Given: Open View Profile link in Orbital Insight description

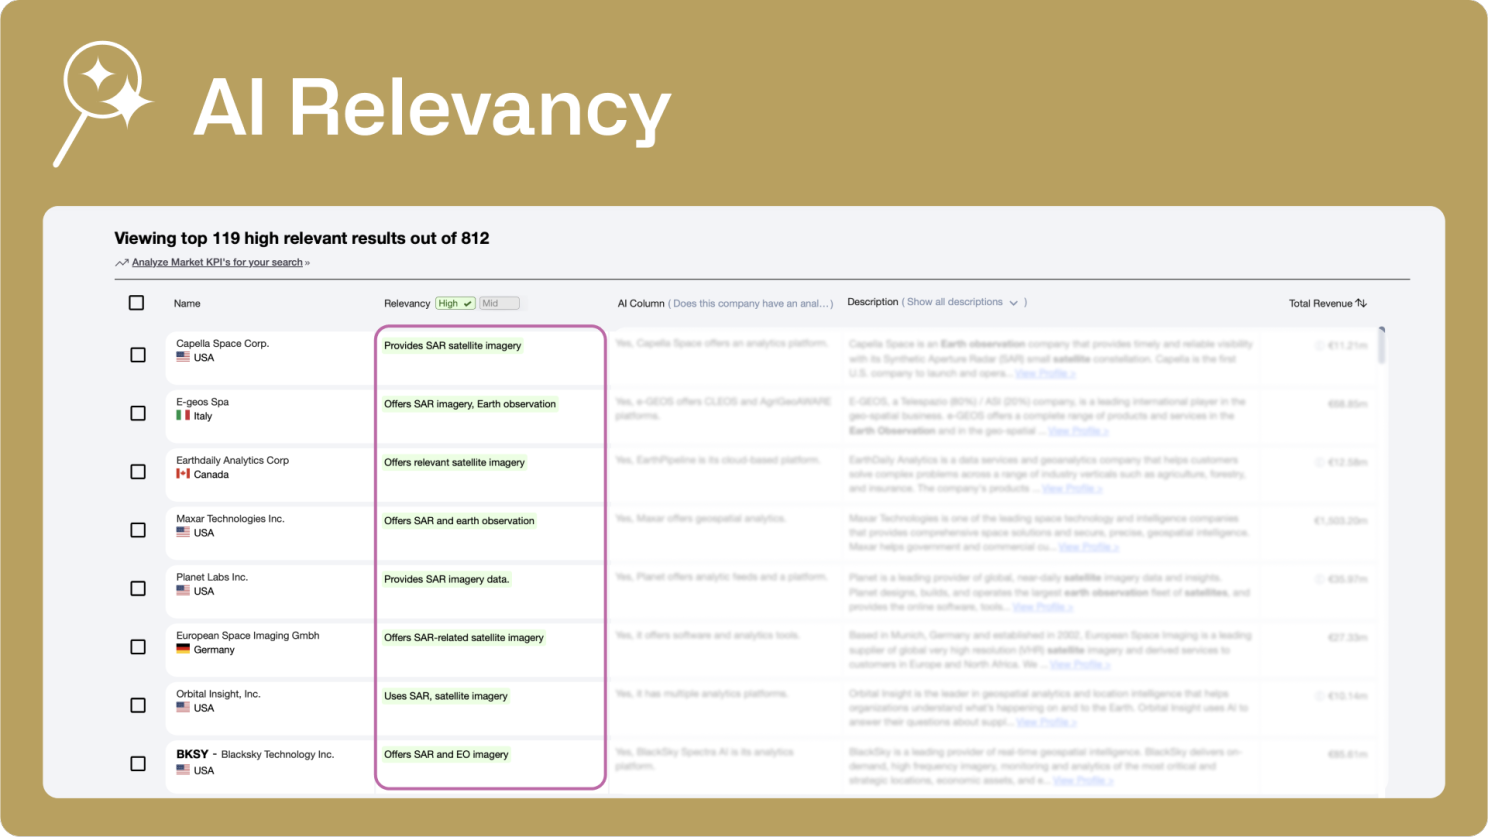Looking at the screenshot, I should pyautogui.click(x=1046, y=722).
